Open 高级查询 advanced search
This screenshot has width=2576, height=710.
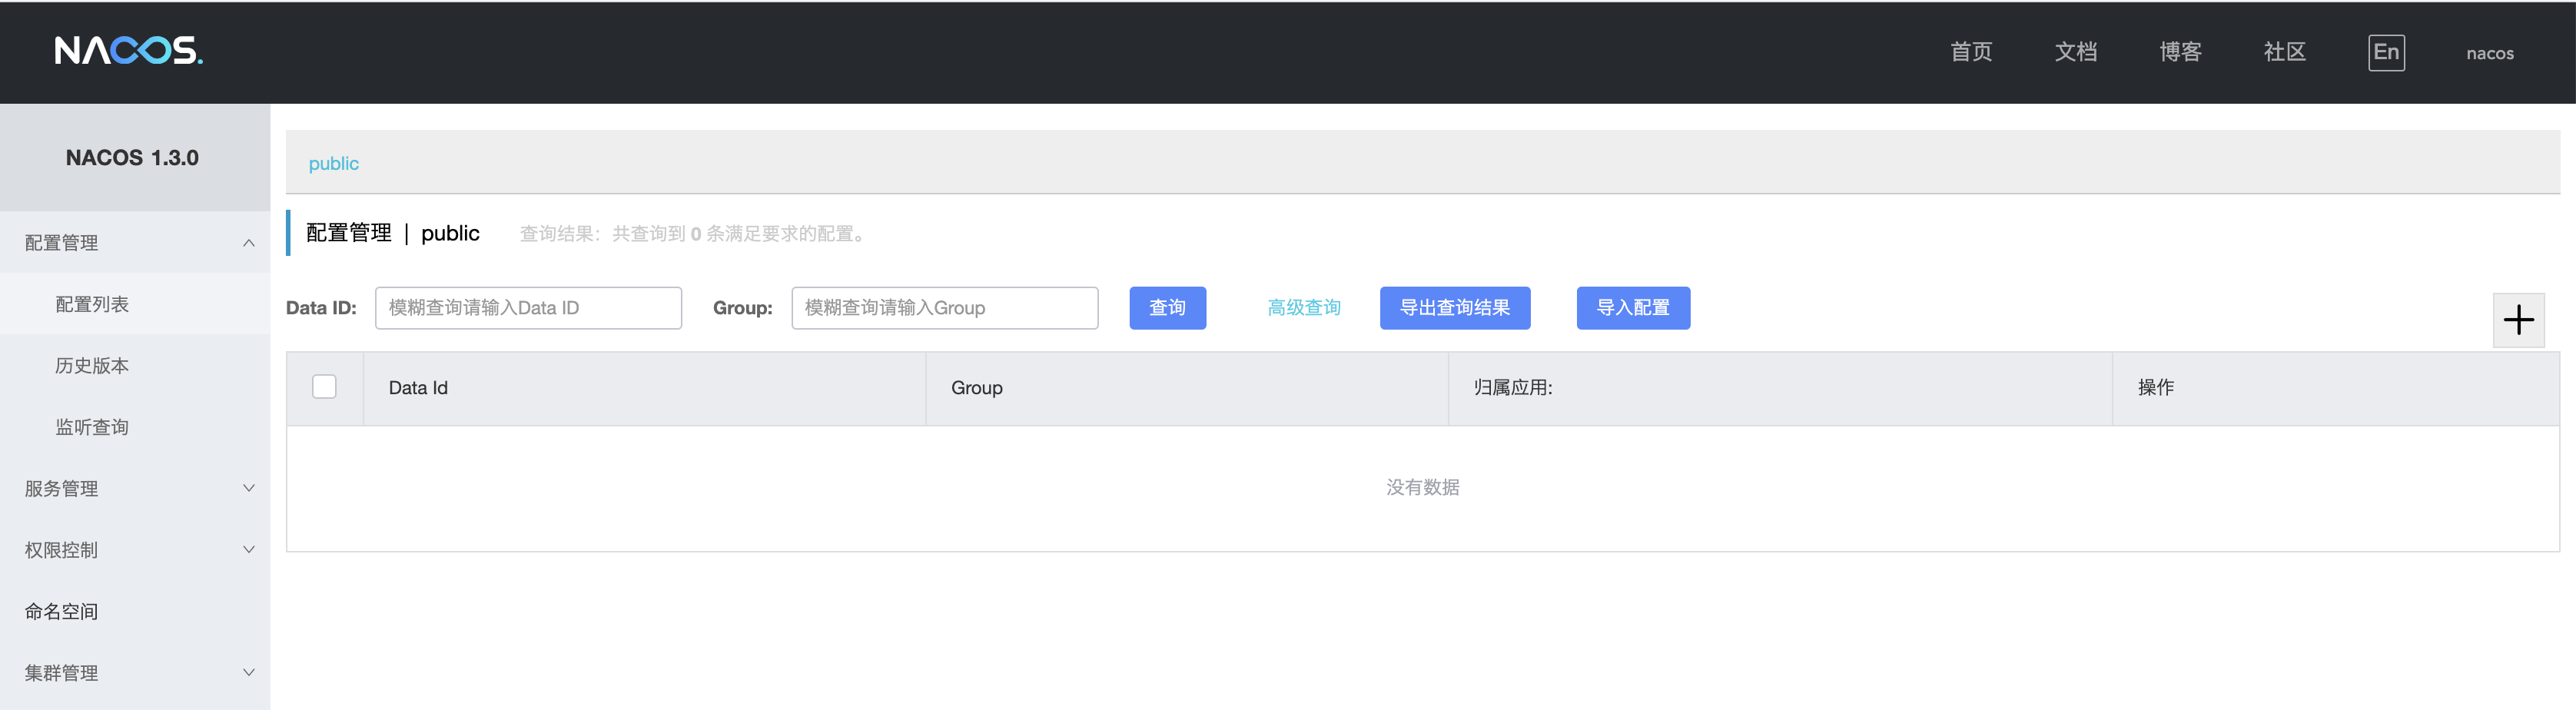tap(1304, 308)
